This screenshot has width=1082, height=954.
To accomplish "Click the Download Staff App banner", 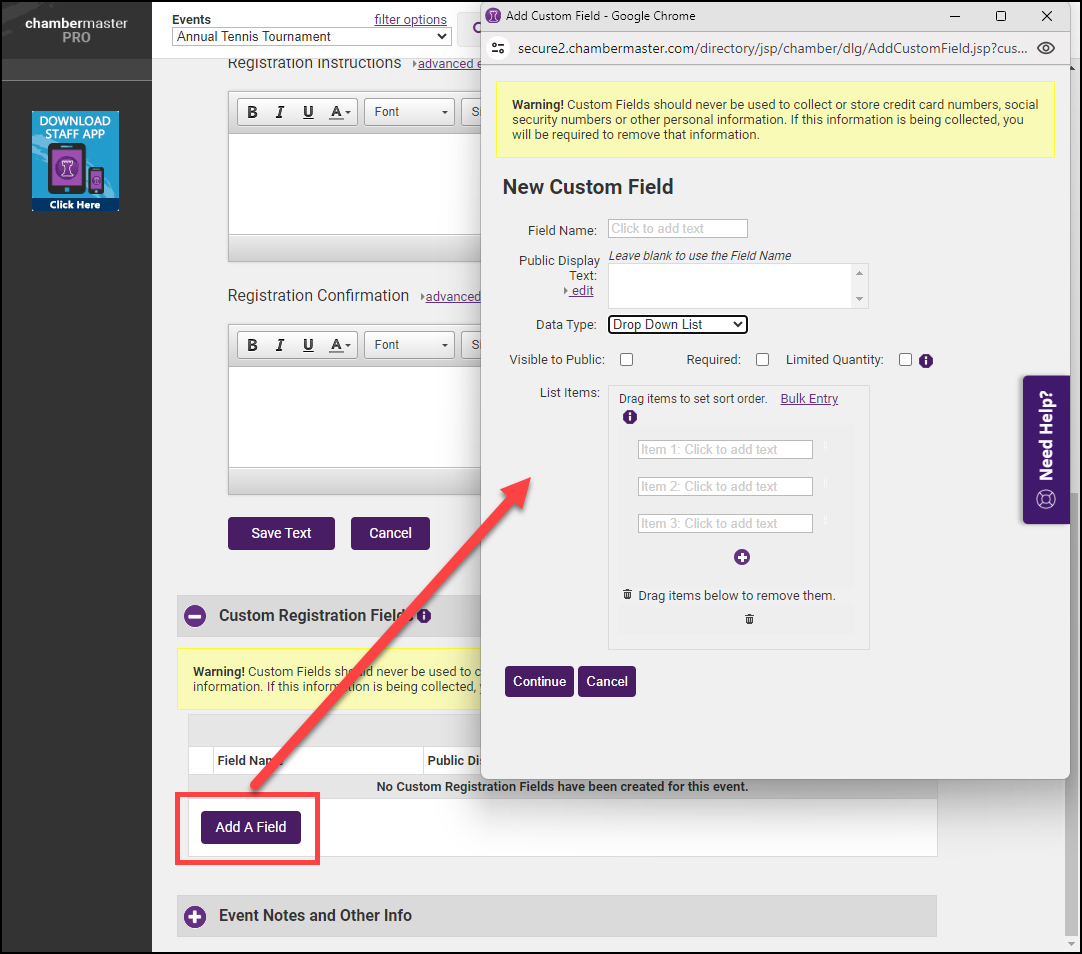I will tap(75, 161).
